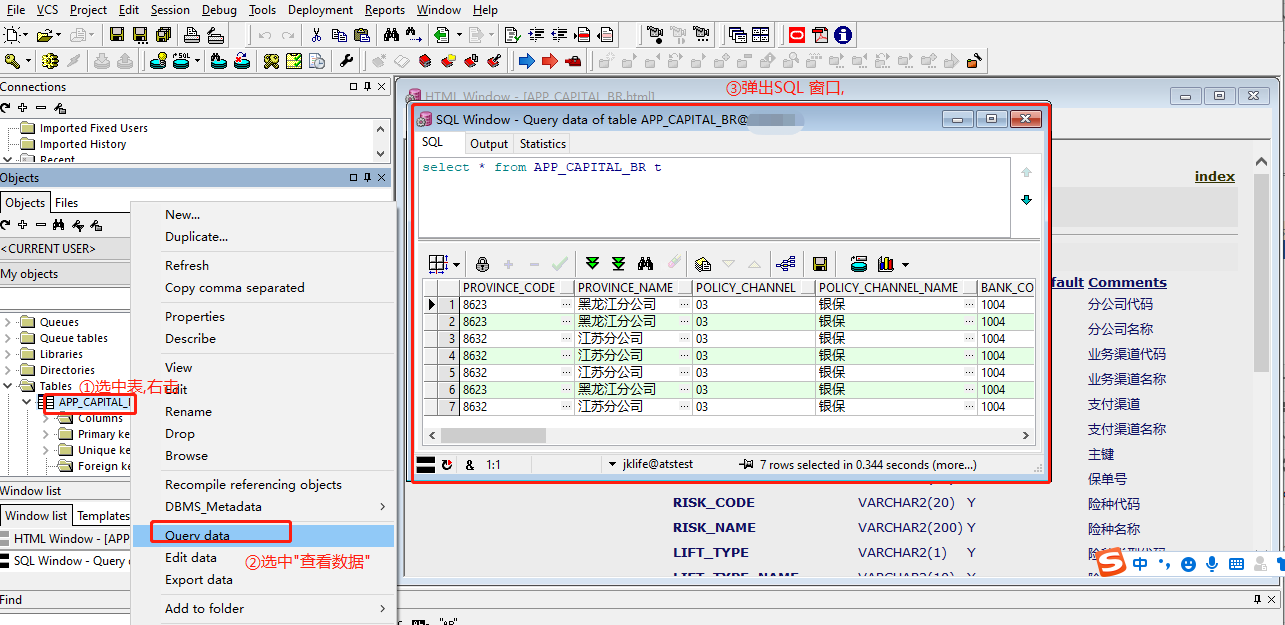Viewport: 1285px width, 625px height.
Task: Click the grid save floppy icon
Action: coord(820,264)
